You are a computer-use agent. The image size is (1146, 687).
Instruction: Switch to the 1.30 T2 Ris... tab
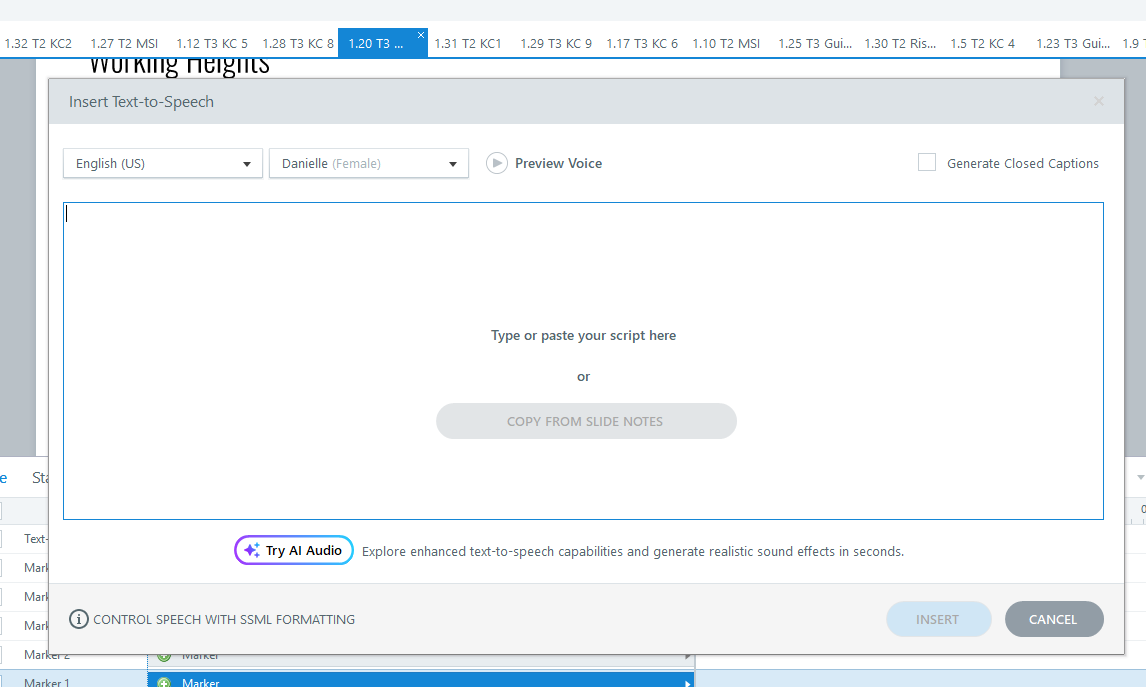900,44
